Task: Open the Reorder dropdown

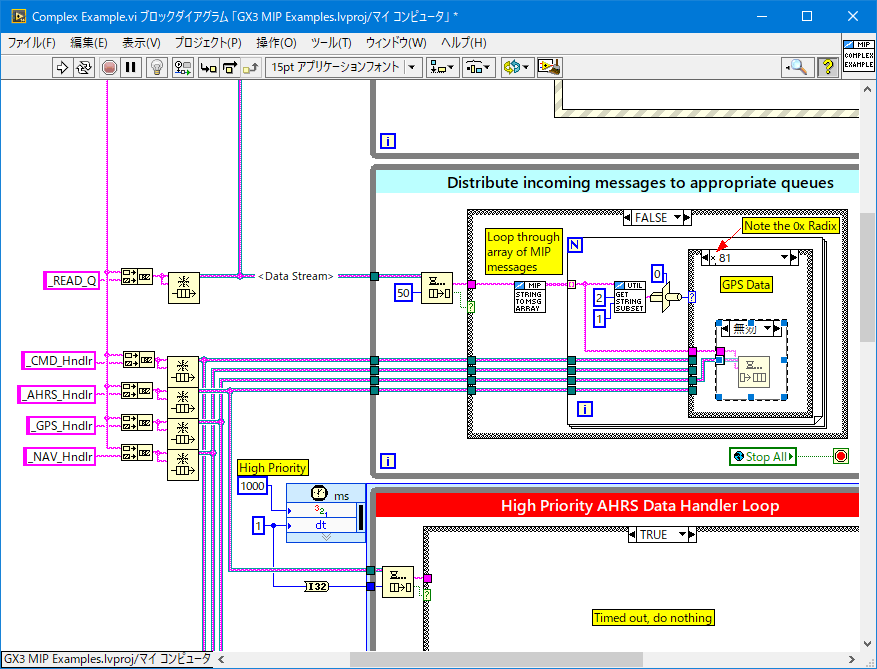Action: click(517, 68)
